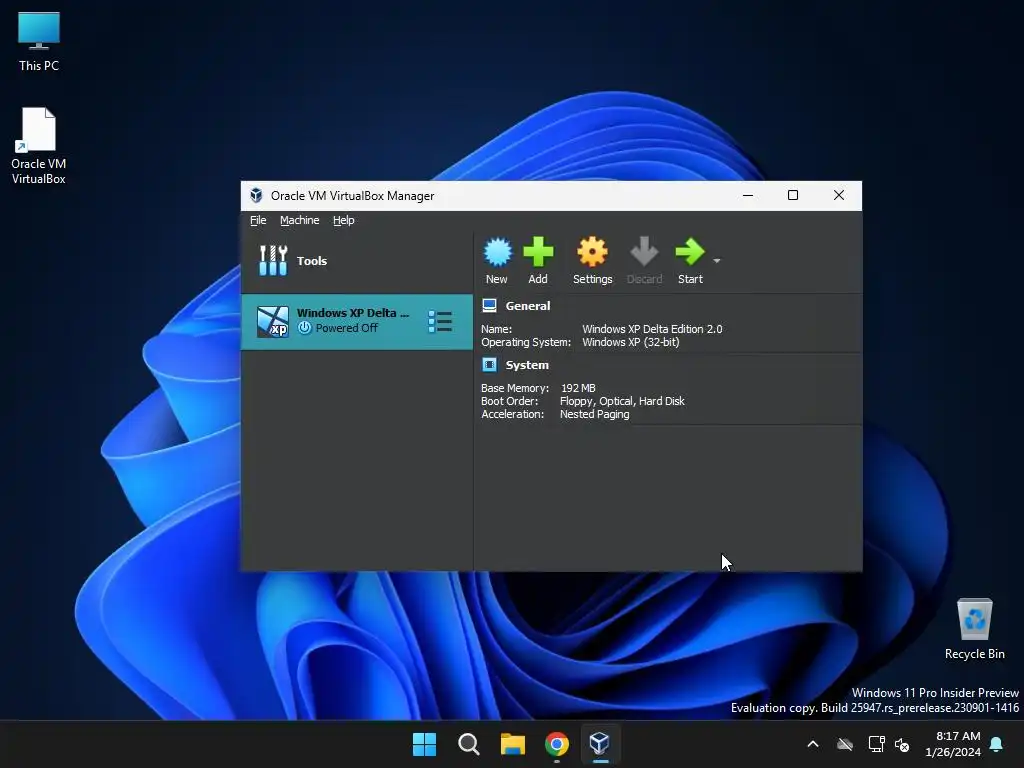This screenshot has height=768, width=1024.
Task: Open the notification bell icon
Action: click(997, 744)
